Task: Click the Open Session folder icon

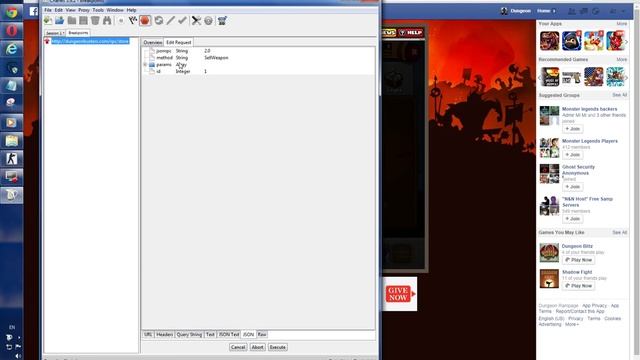Action: (x=60, y=20)
